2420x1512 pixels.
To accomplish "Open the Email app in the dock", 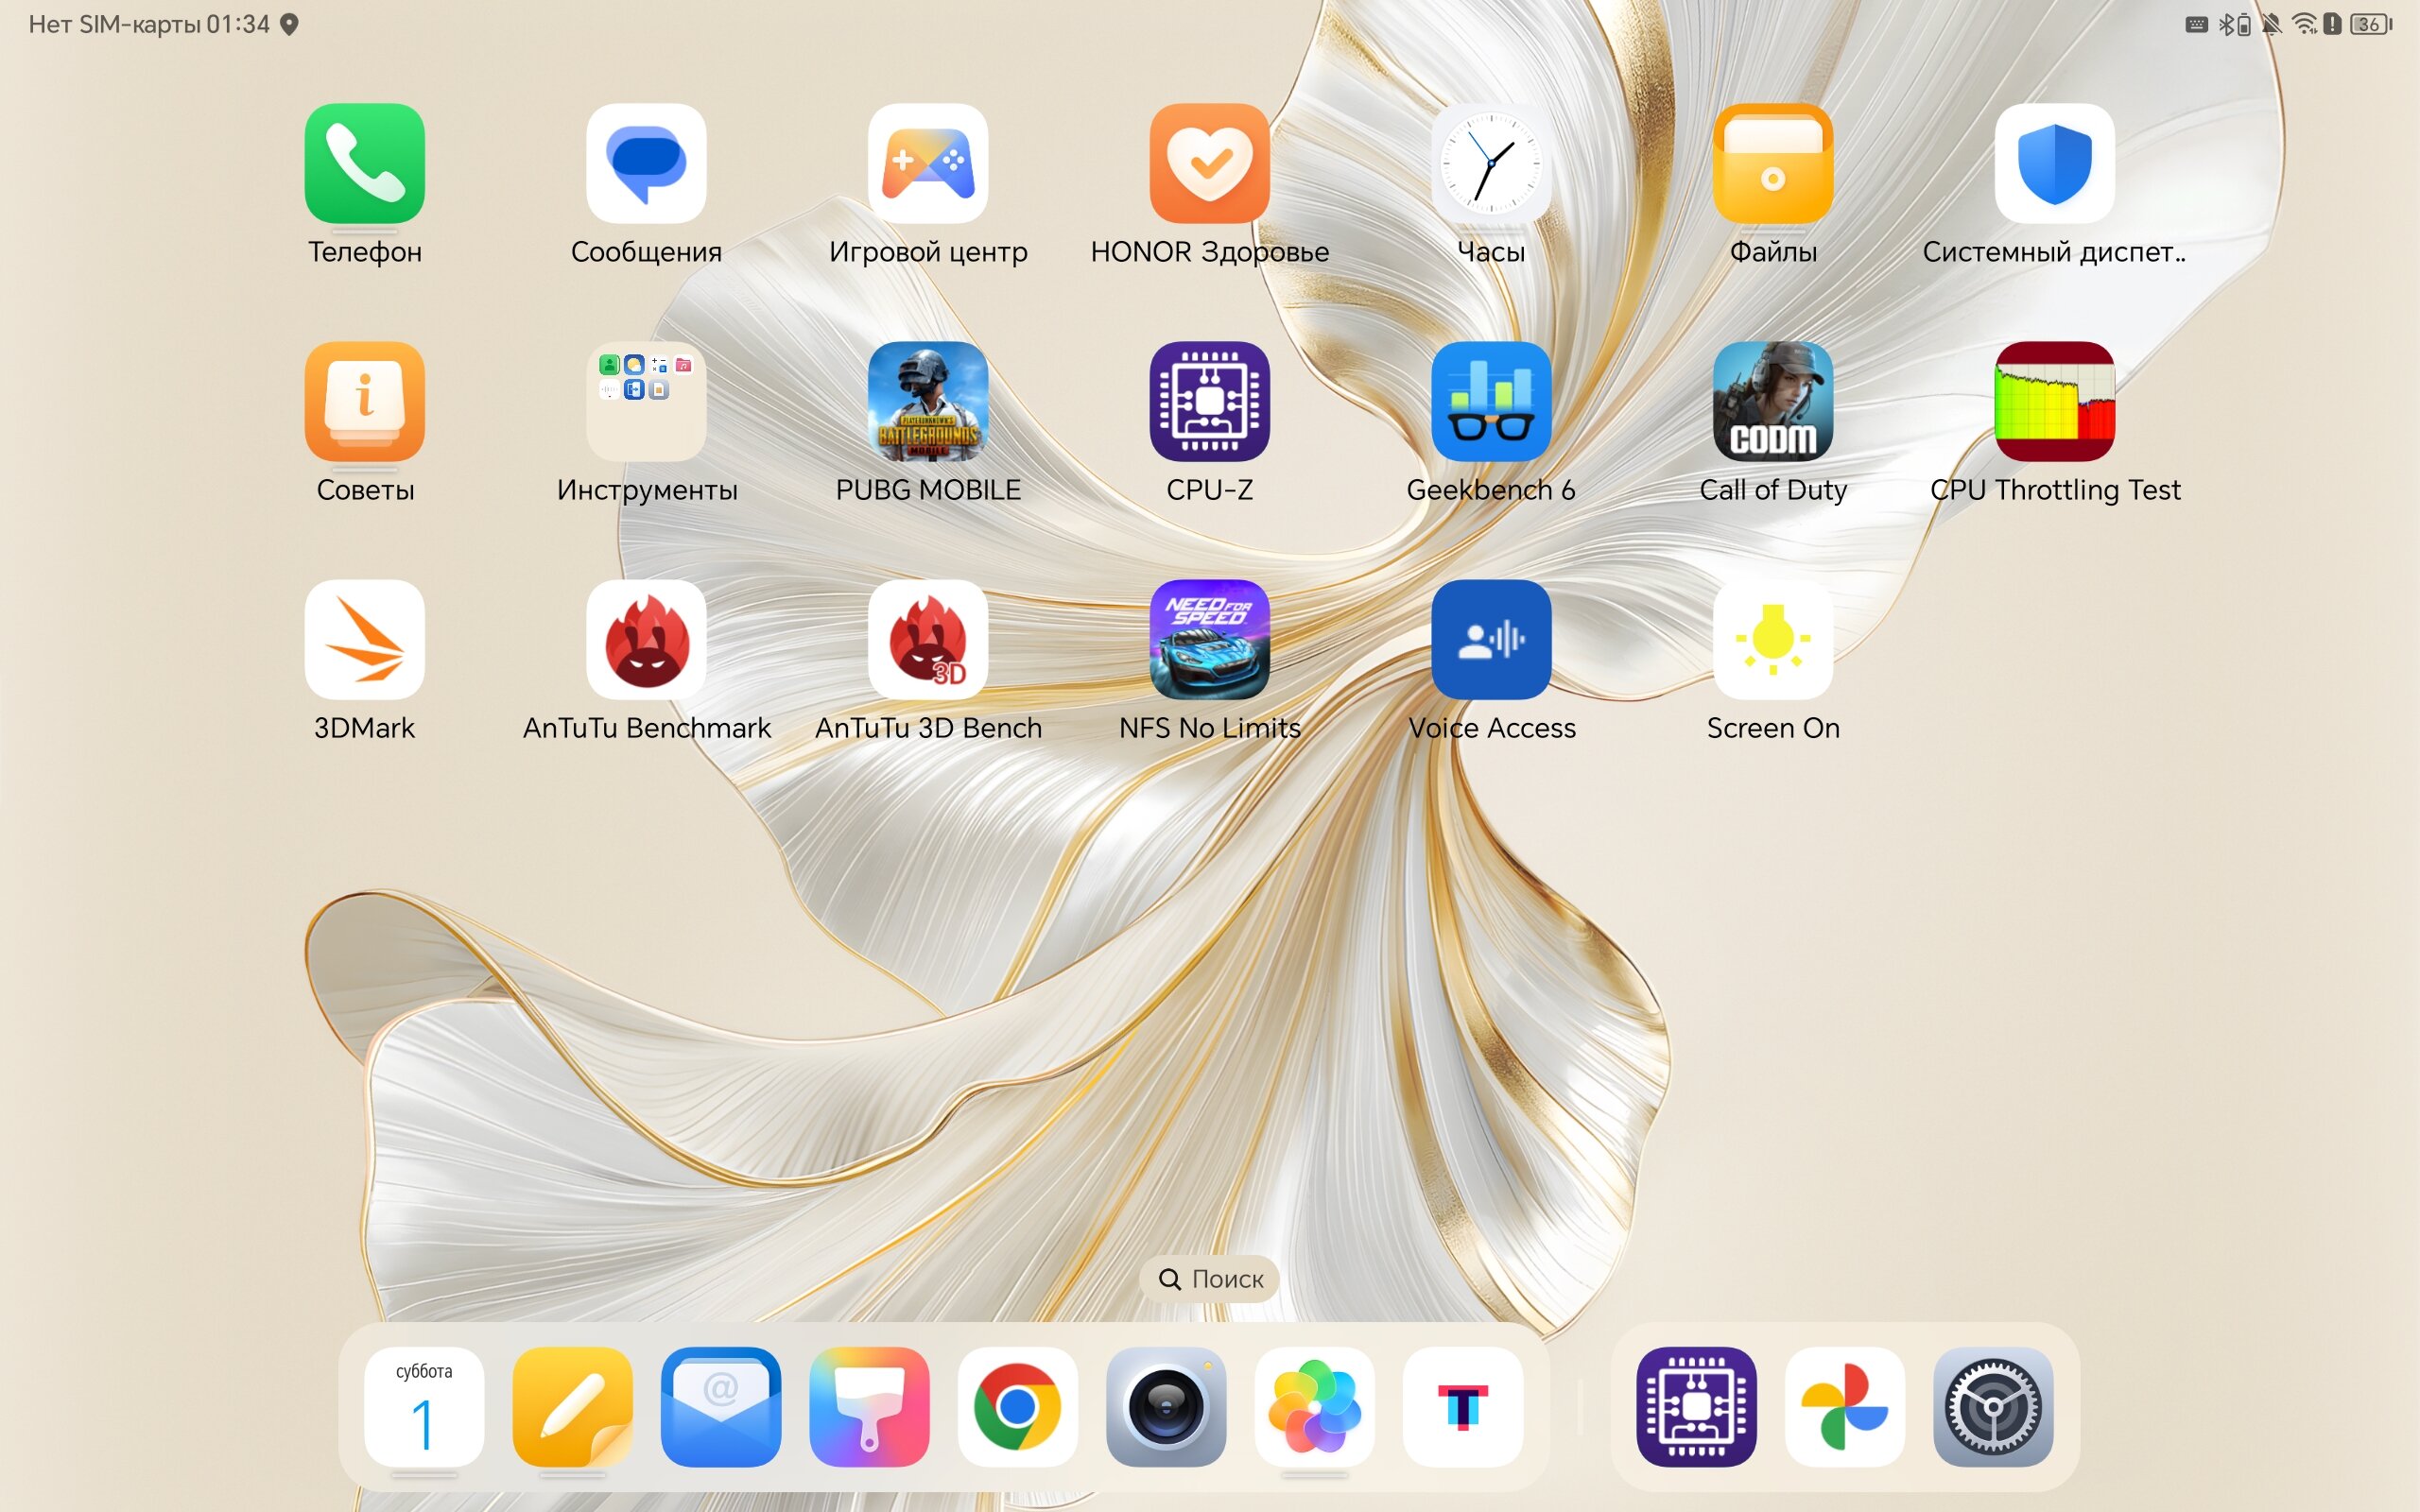I will (x=721, y=1407).
